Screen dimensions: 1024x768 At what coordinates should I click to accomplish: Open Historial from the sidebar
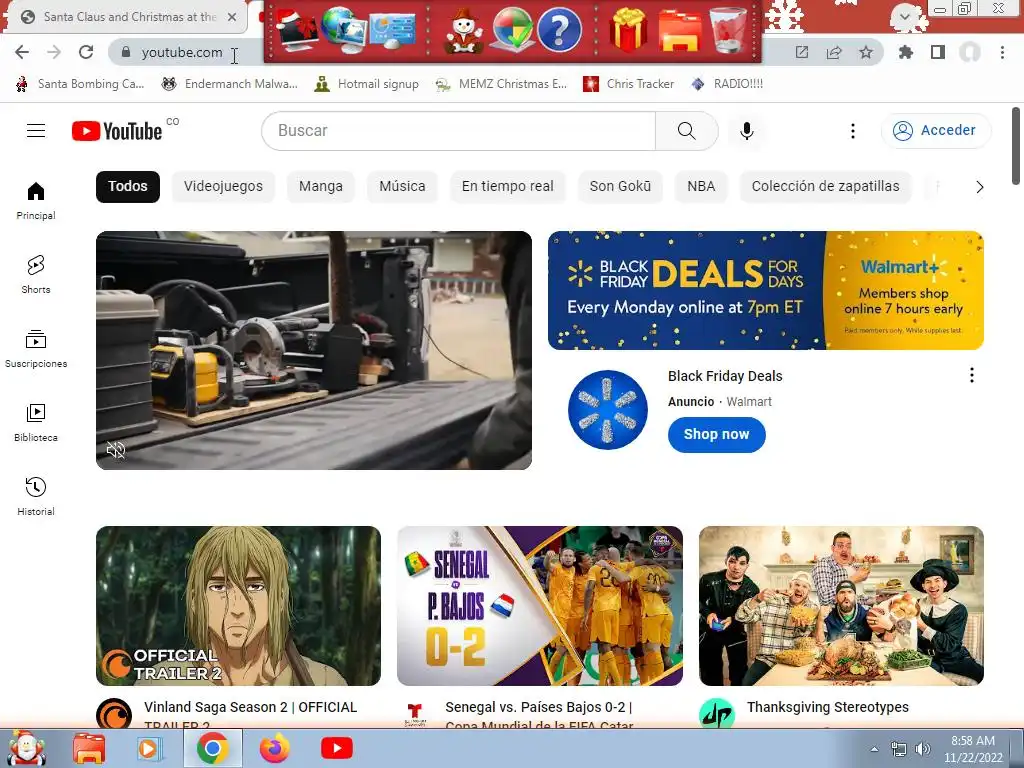[x=36, y=496]
